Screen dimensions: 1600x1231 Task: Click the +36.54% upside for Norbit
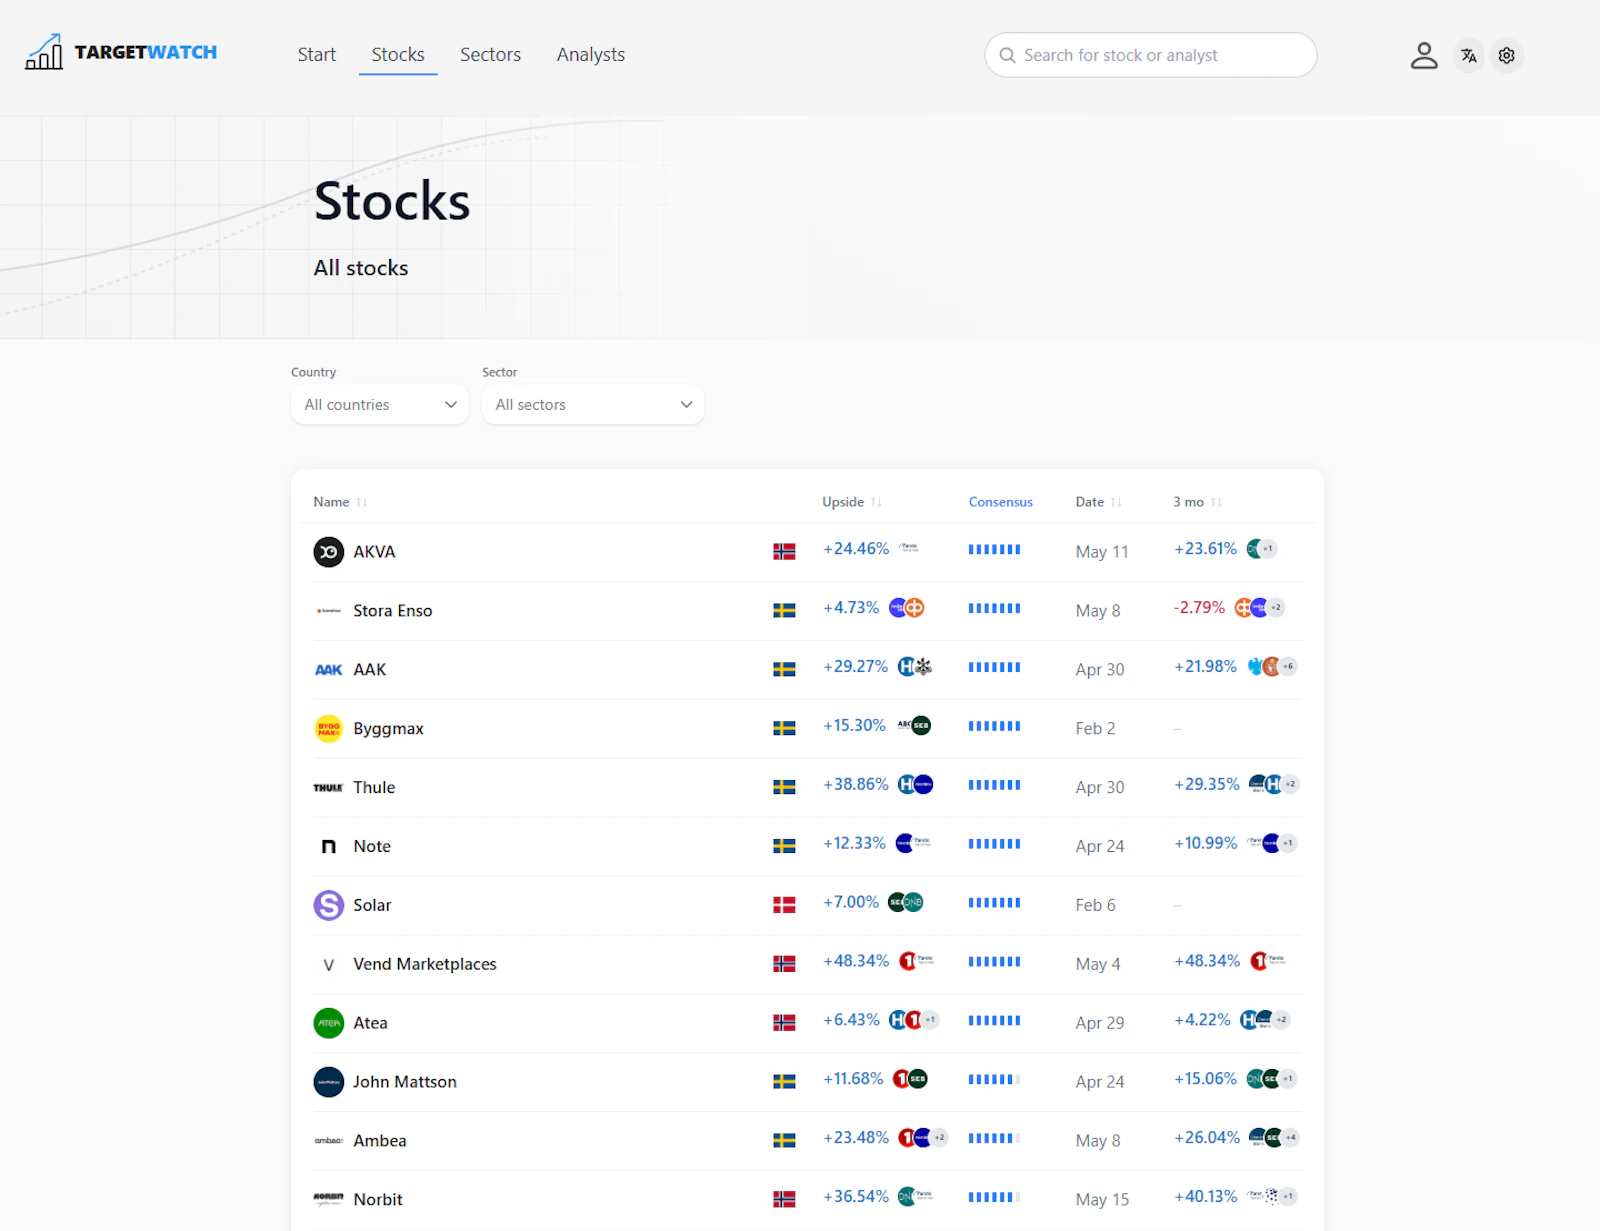[x=856, y=1197]
